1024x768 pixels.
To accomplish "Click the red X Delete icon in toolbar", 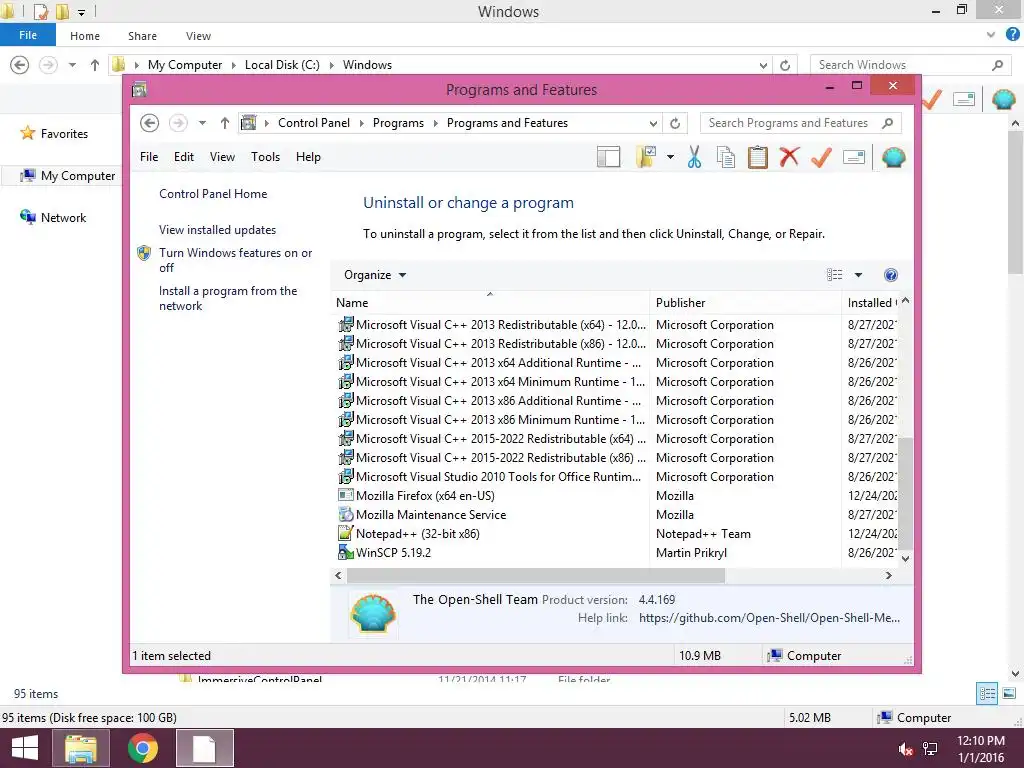I will (x=789, y=157).
